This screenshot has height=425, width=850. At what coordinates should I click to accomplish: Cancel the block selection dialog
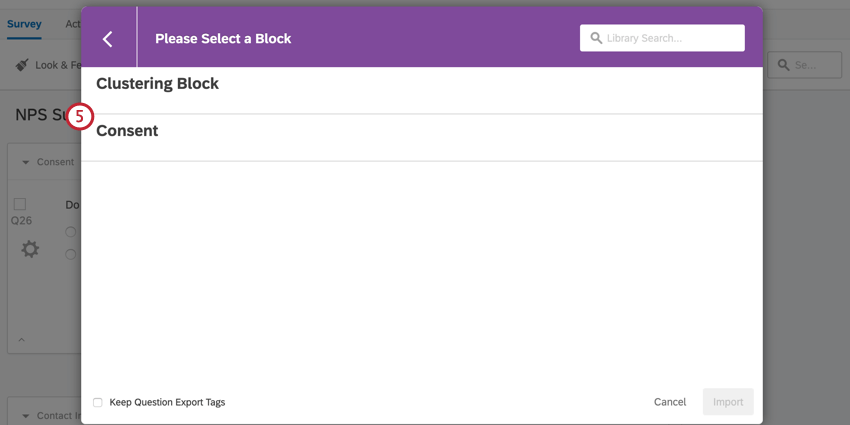(670, 402)
